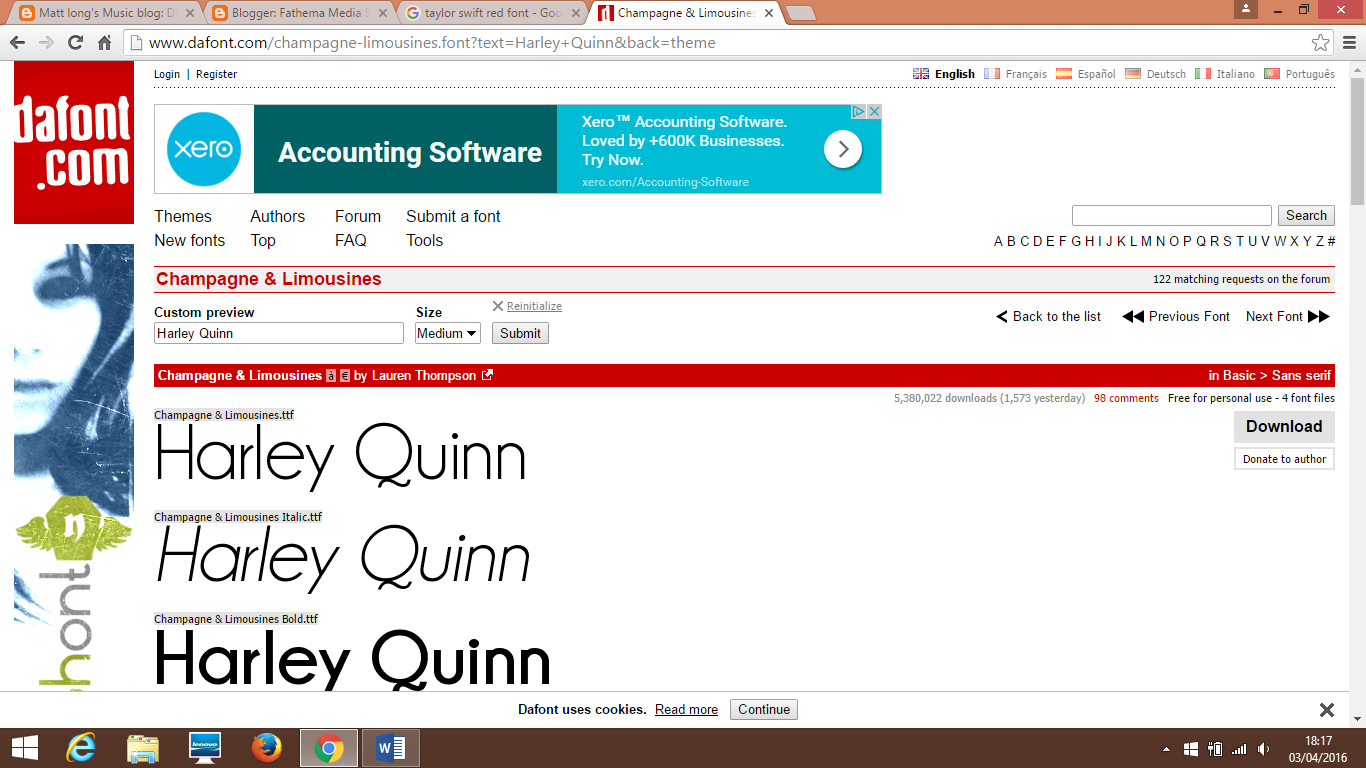Open a new browser tab

pos(800,13)
